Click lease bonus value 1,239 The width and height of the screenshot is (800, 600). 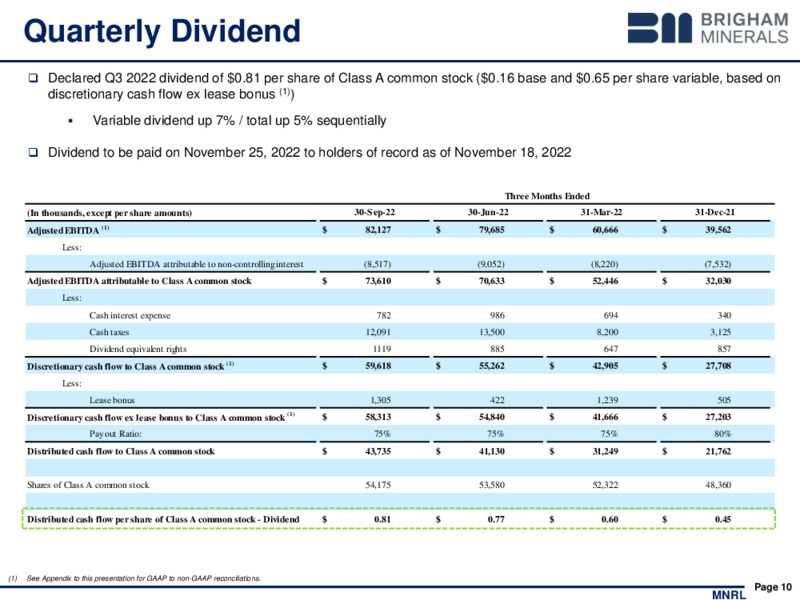[x=607, y=401]
